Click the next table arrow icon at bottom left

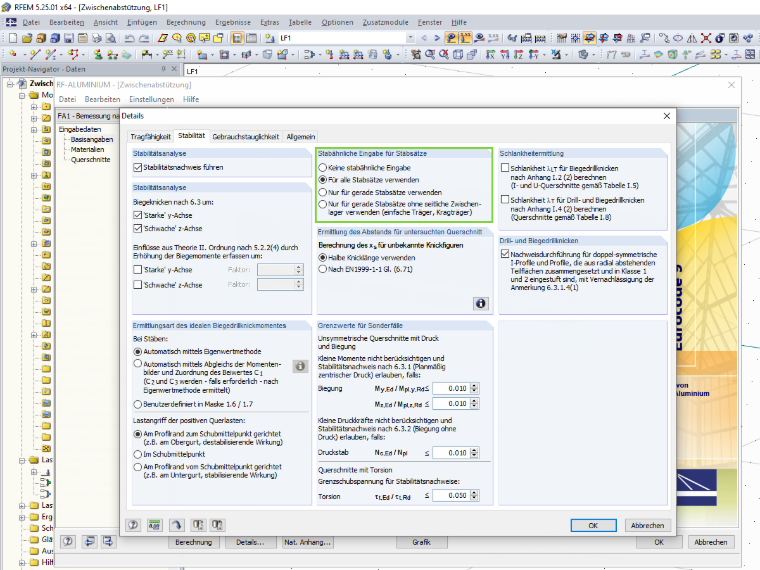point(108,542)
